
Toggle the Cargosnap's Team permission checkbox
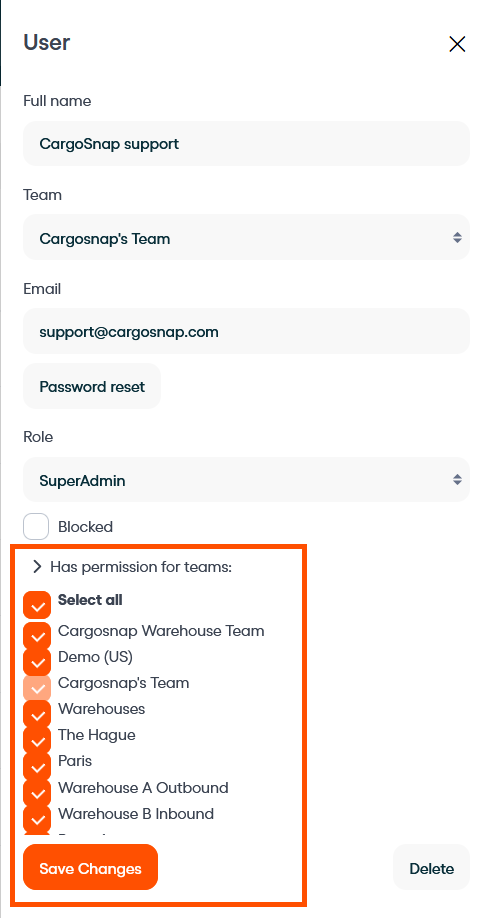(37, 687)
